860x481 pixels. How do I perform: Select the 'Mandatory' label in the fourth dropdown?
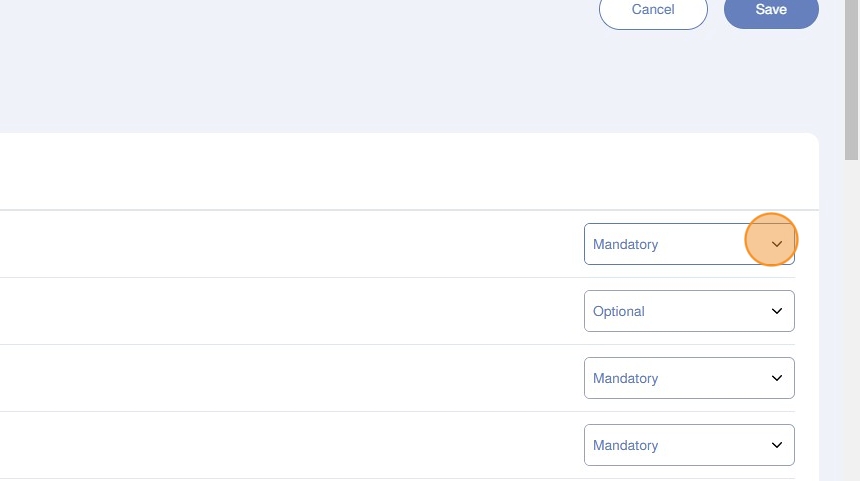click(x=626, y=445)
